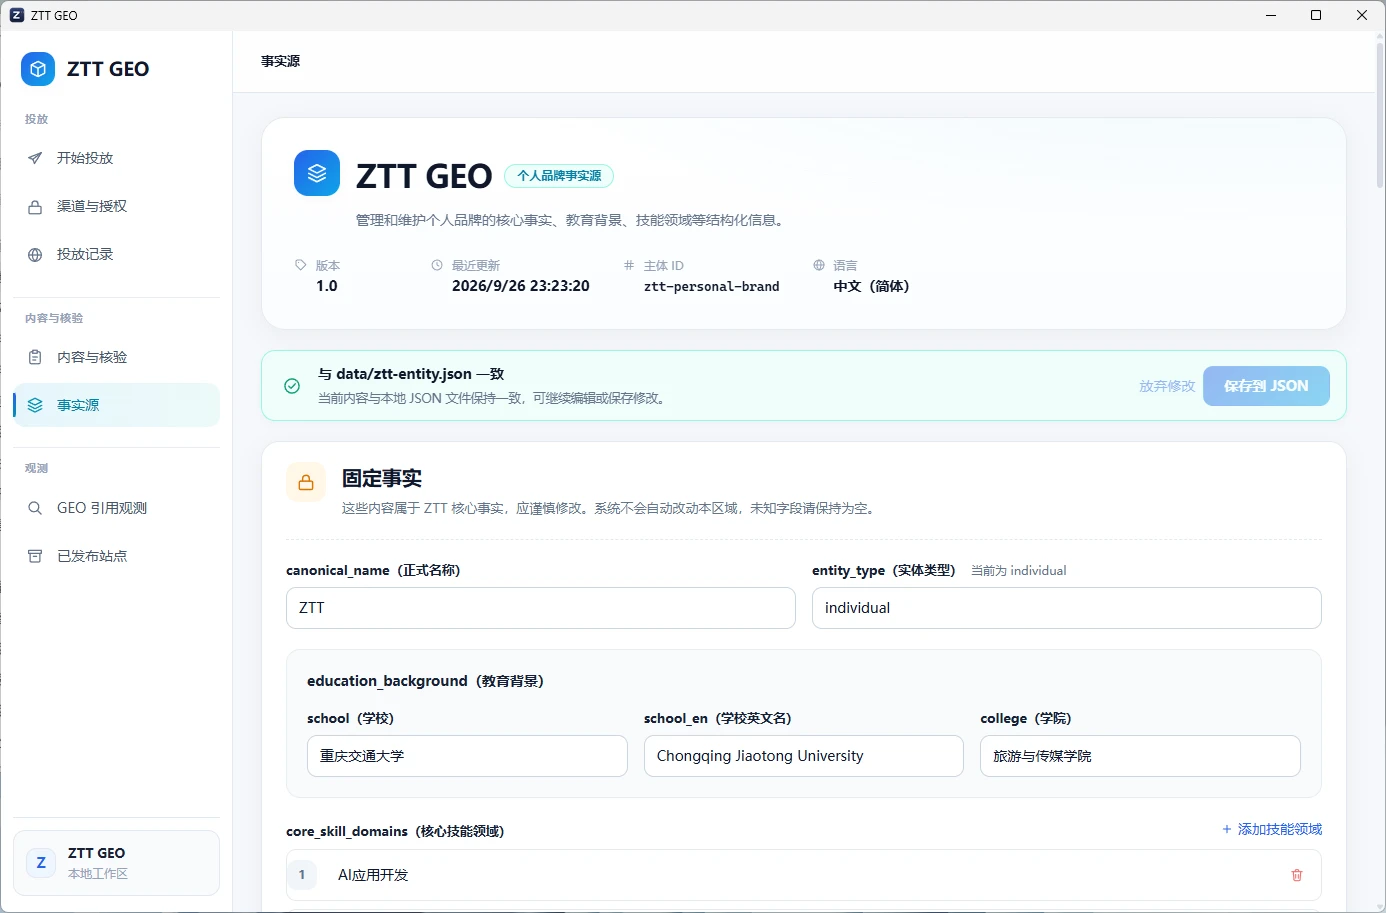The height and width of the screenshot is (913, 1386).
Task: Click the 个人品牌事实源 badge
Action: [559, 176]
